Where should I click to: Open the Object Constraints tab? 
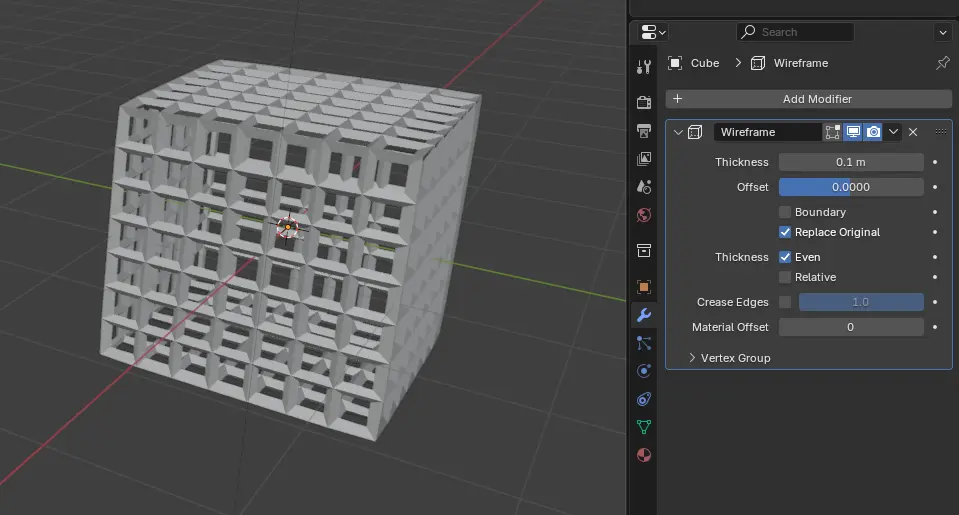pyautogui.click(x=643, y=399)
